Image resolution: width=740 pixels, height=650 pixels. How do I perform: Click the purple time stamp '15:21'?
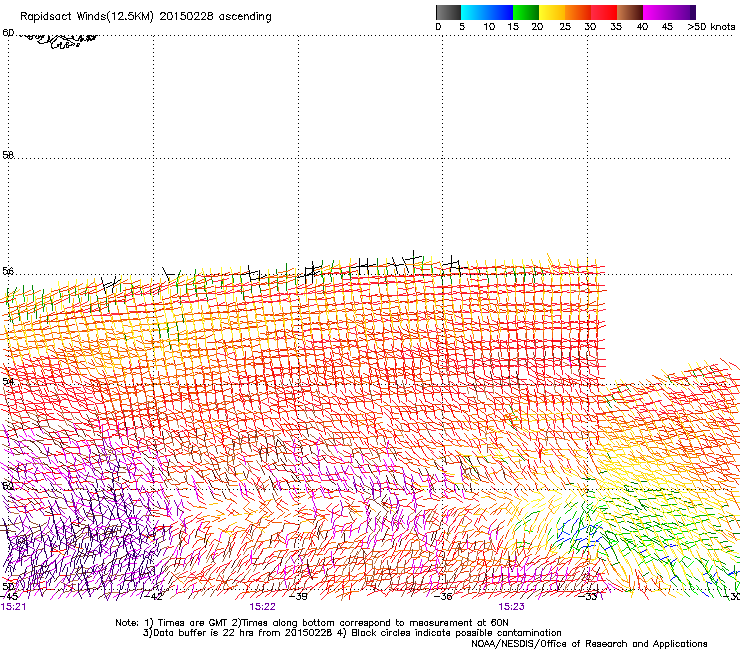tap(13, 607)
